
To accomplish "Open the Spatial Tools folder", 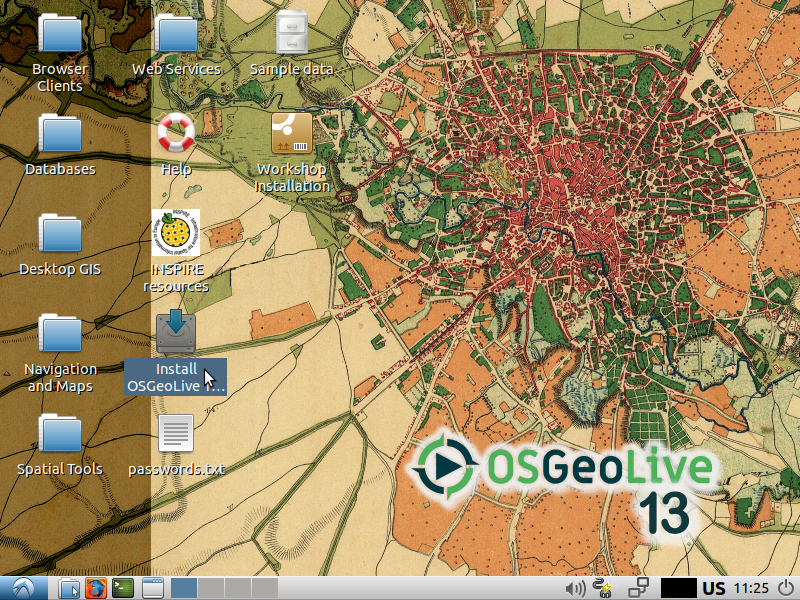I will 60,433.
